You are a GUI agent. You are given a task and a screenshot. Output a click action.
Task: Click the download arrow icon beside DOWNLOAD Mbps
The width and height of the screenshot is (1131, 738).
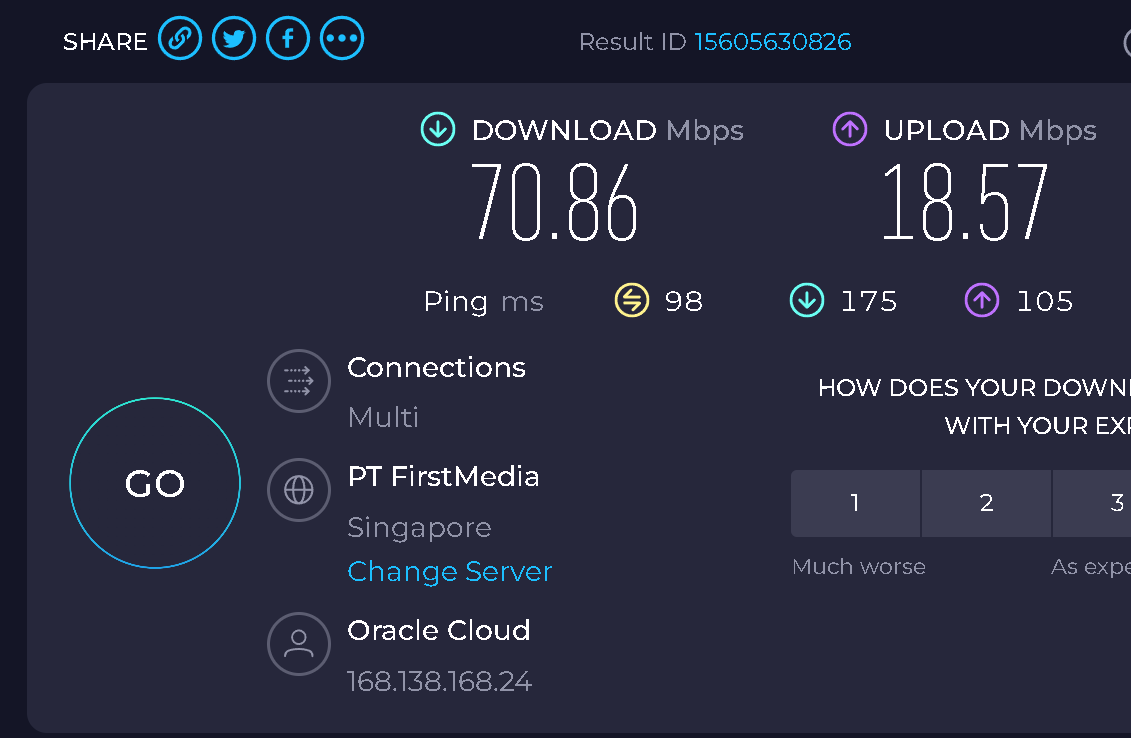(x=438, y=129)
